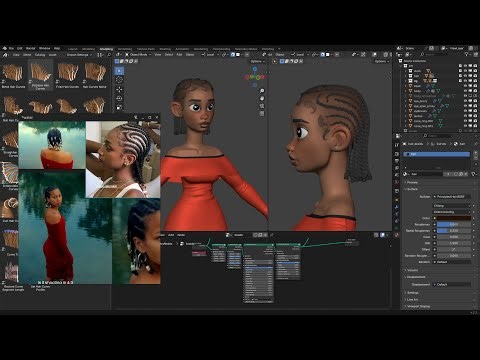Expand the Volume panel

(x=412, y=270)
